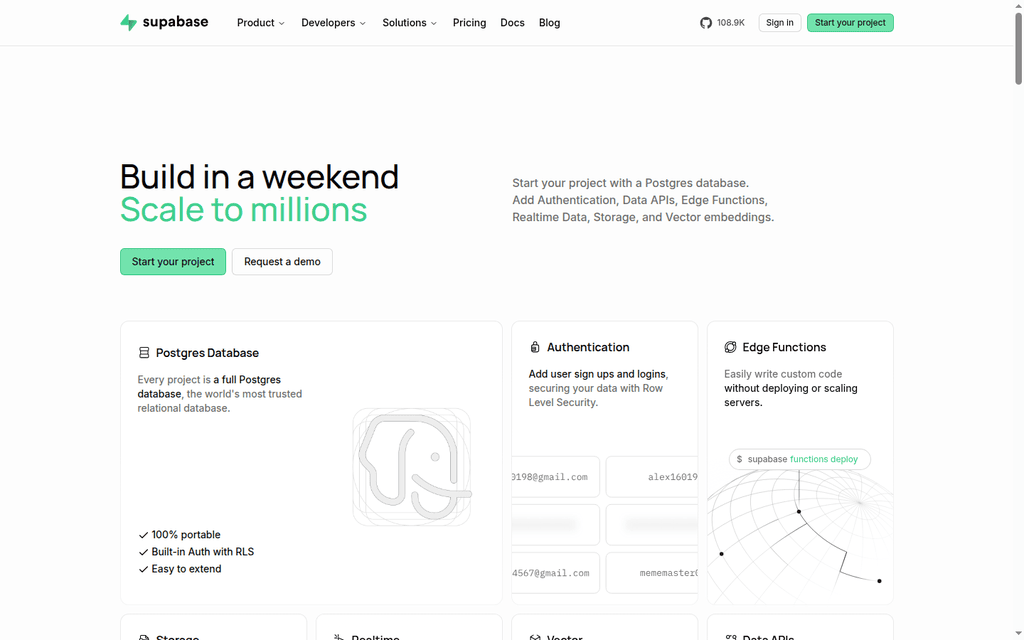1024x640 pixels.
Task: Click the alex16019 email cell
Action: click(x=652, y=477)
